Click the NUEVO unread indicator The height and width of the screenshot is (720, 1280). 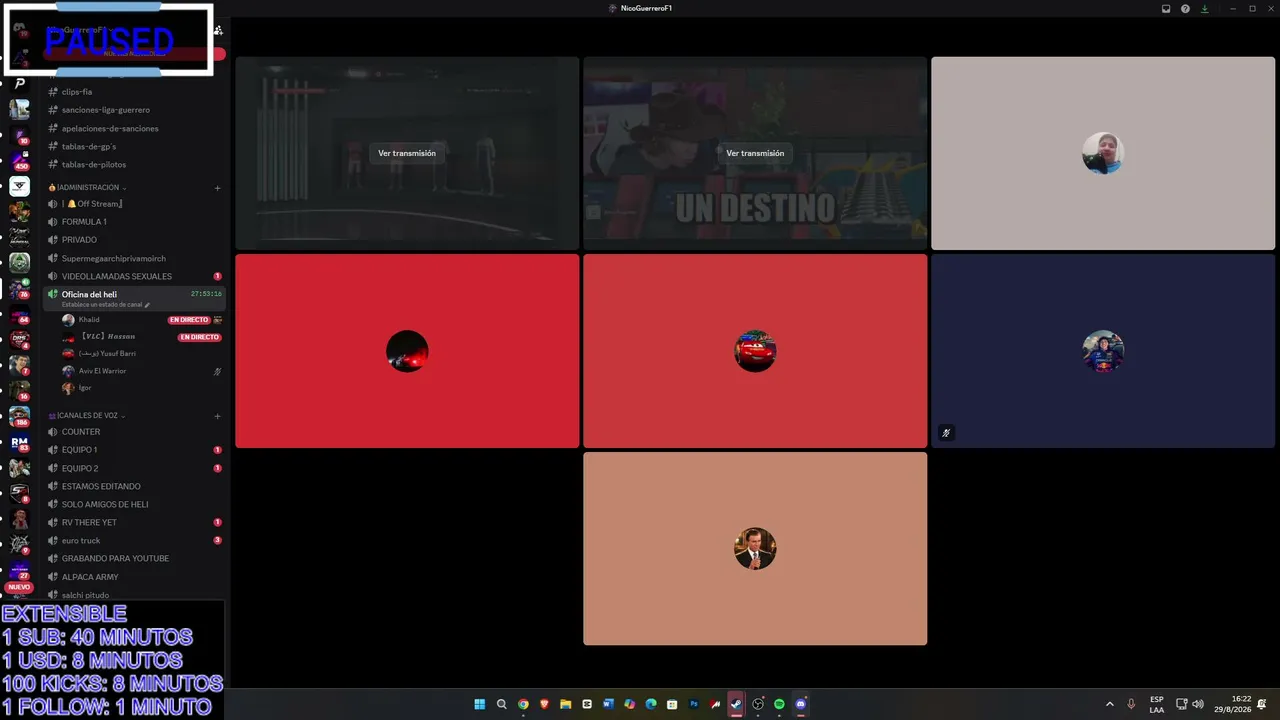(19, 587)
